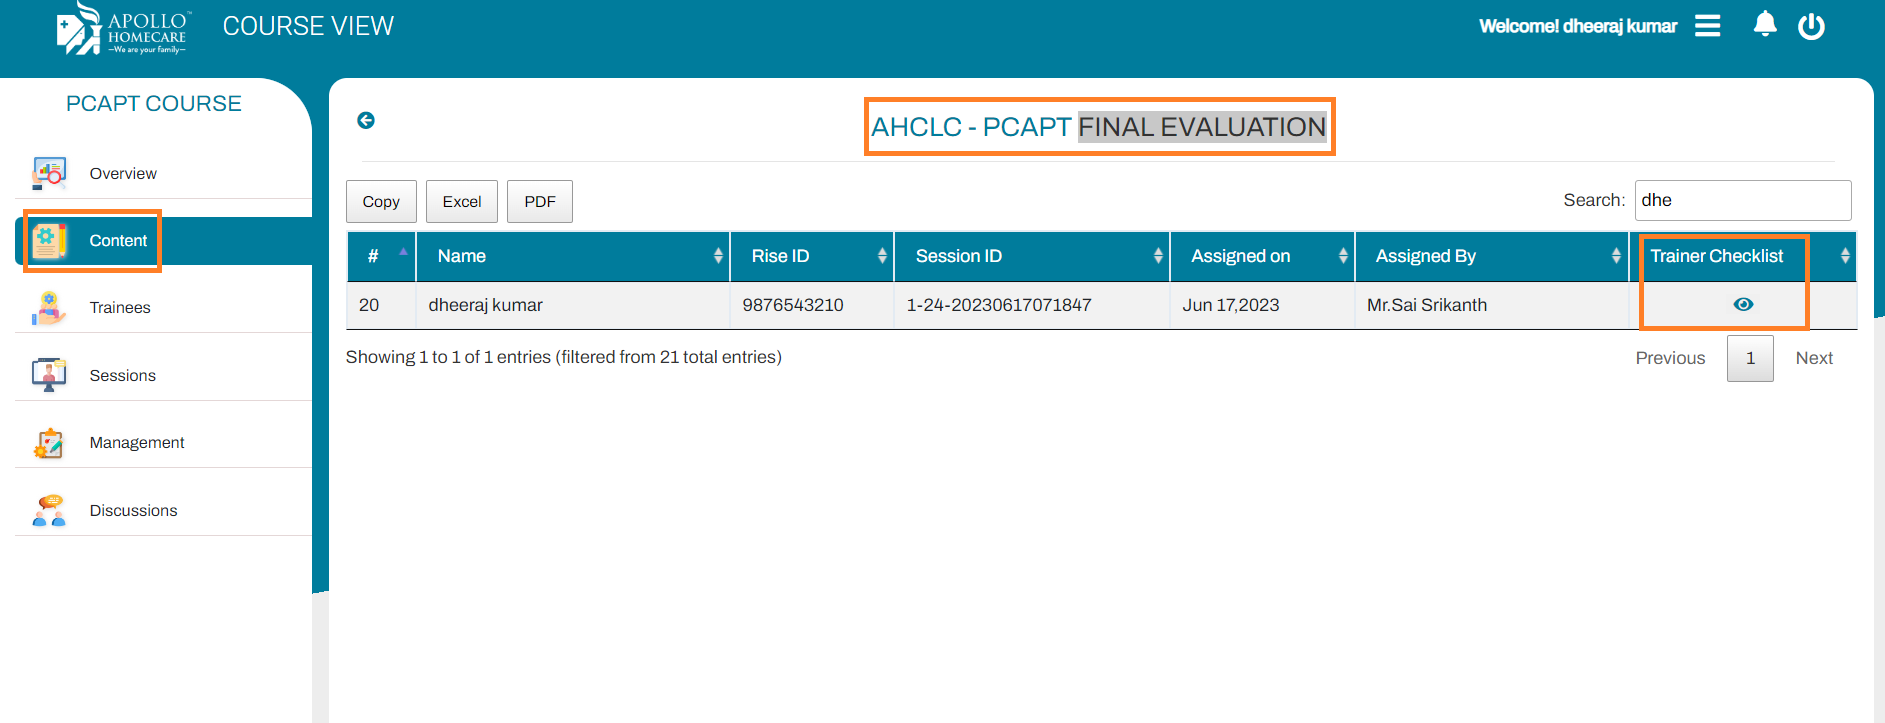Open the Management menu item

pos(164,442)
